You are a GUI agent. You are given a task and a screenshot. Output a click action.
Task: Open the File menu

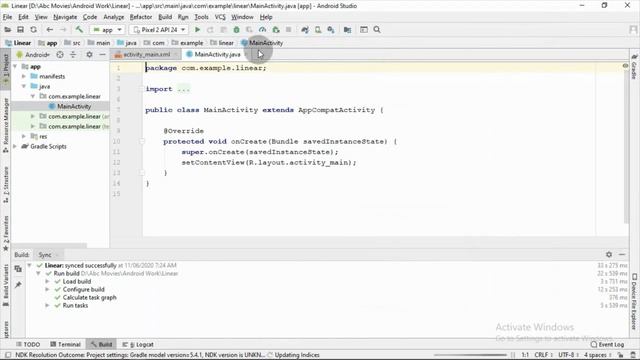(x=7, y=17)
